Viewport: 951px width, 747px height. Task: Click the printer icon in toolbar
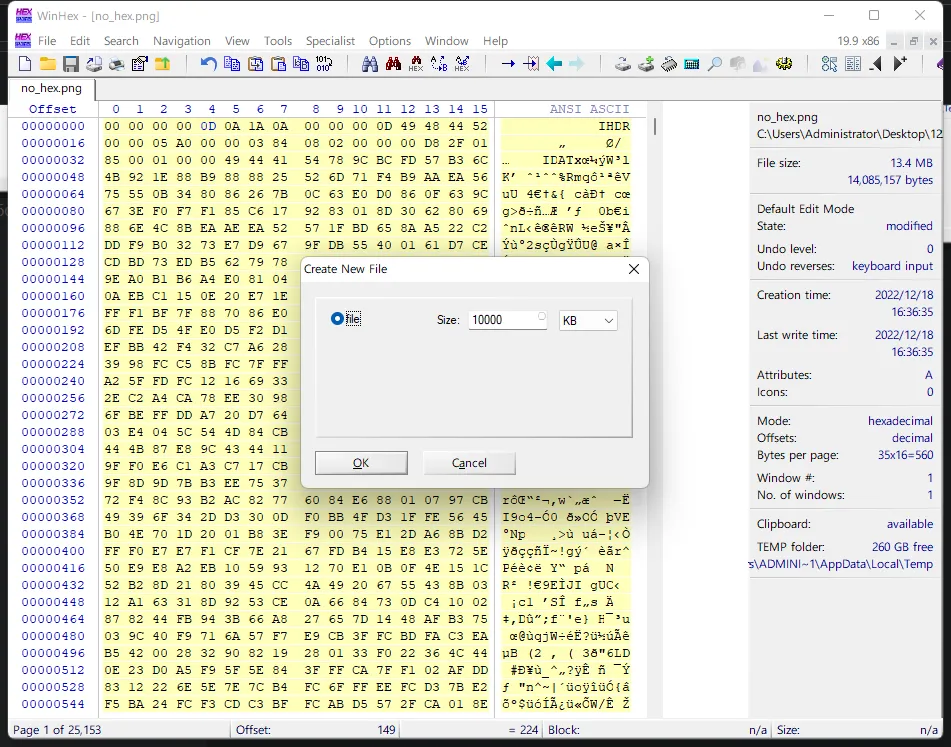(117, 64)
